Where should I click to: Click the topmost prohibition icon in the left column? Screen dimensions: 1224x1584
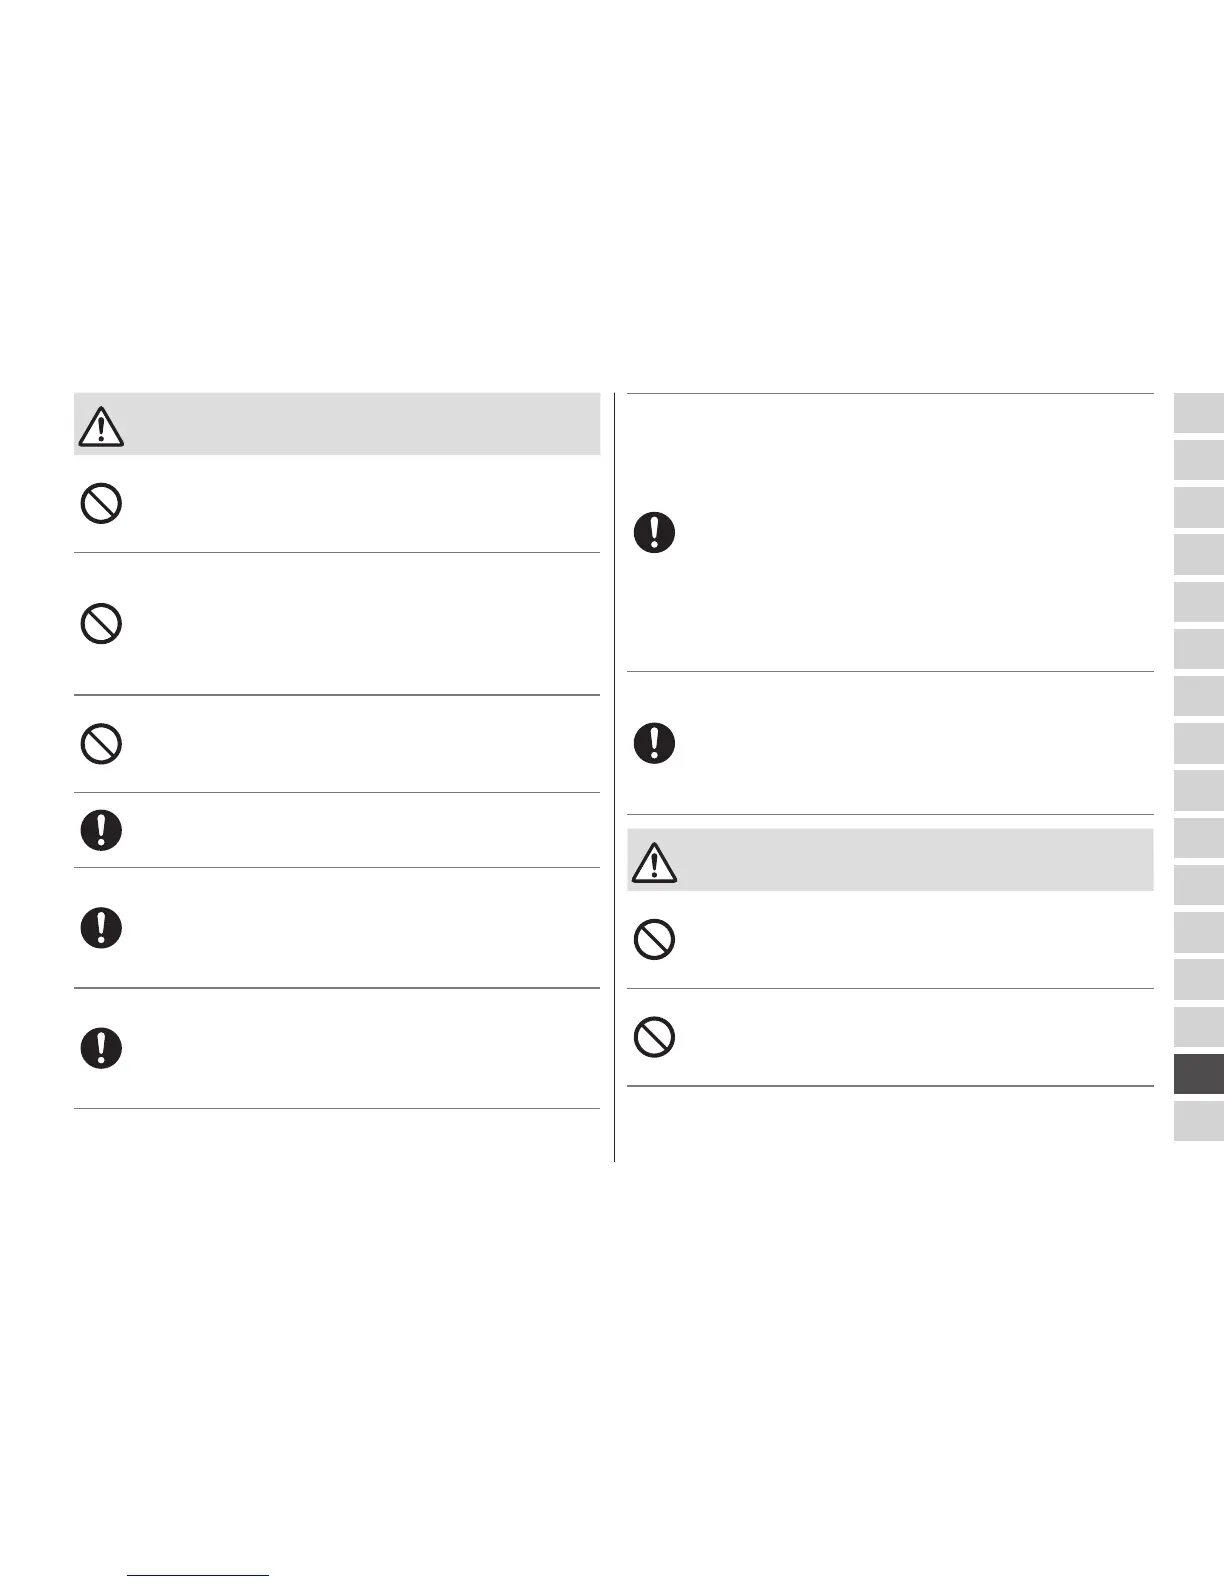pyautogui.click(x=101, y=503)
